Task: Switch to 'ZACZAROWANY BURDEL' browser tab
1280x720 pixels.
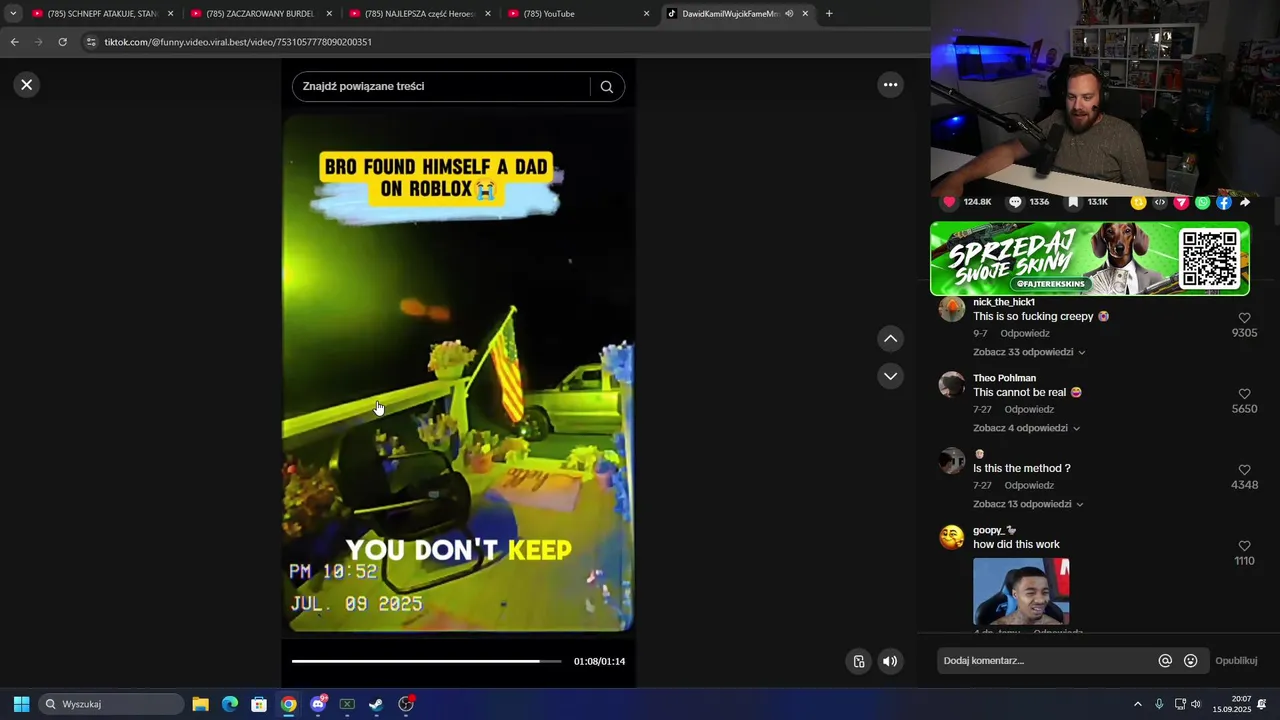Action: (x=260, y=14)
